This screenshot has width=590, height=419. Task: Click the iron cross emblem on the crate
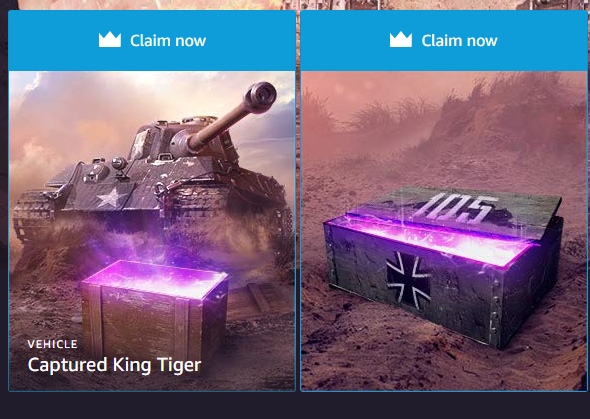409,280
